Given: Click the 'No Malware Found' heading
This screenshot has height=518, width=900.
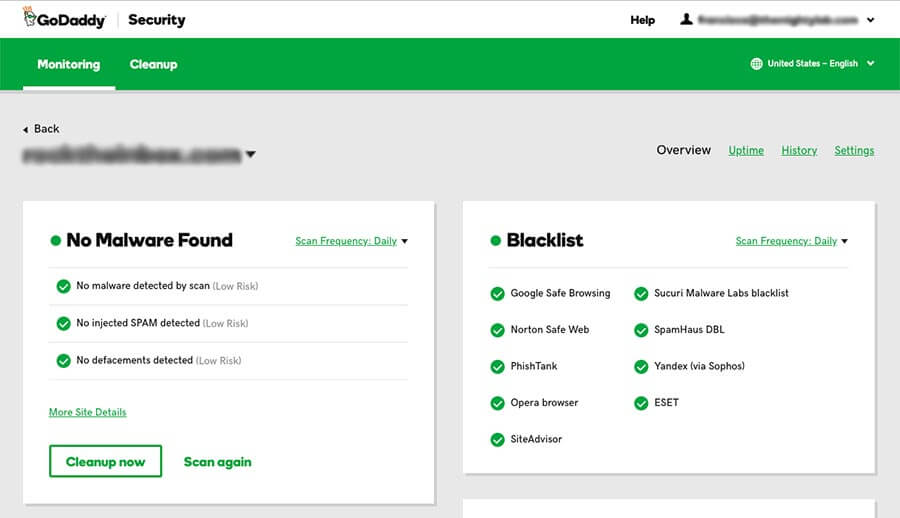Looking at the screenshot, I should [x=149, y=240].
